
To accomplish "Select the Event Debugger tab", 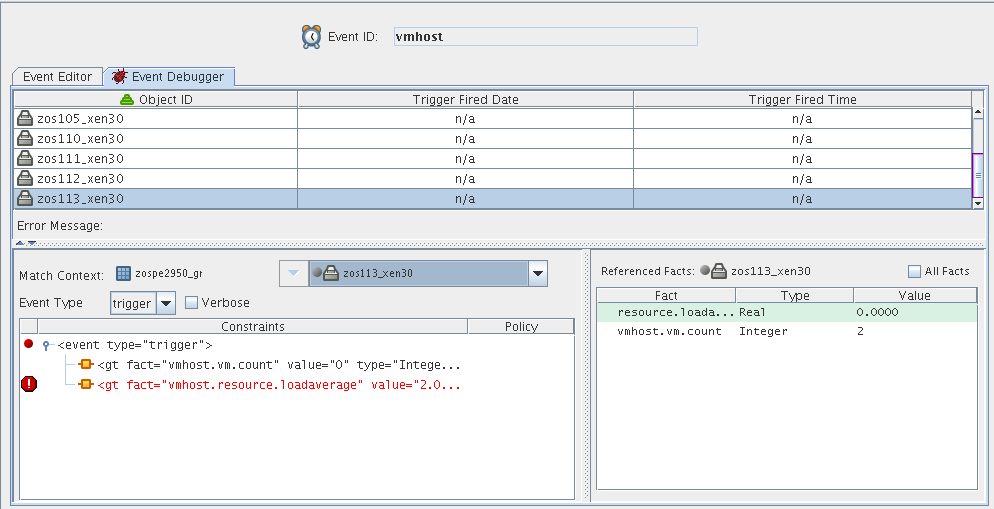I will click(169, 76).
